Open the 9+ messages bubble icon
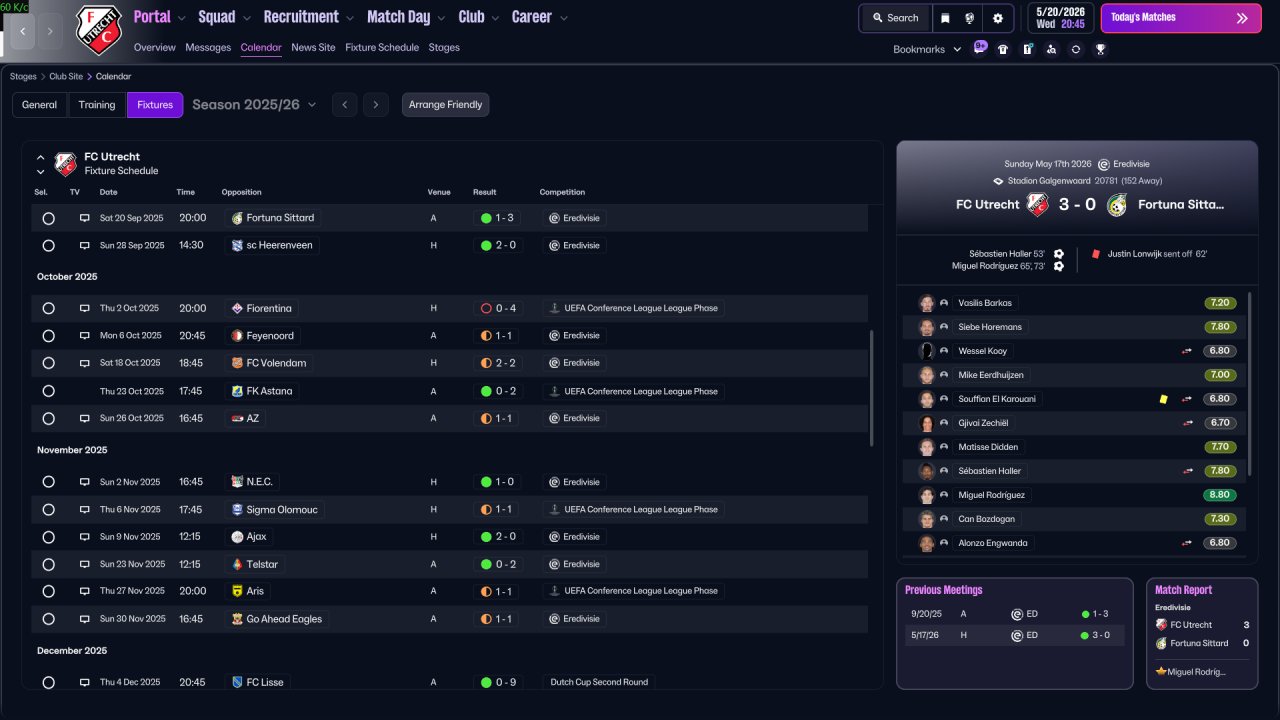The image size is (1280, 720). pos(980,47)
